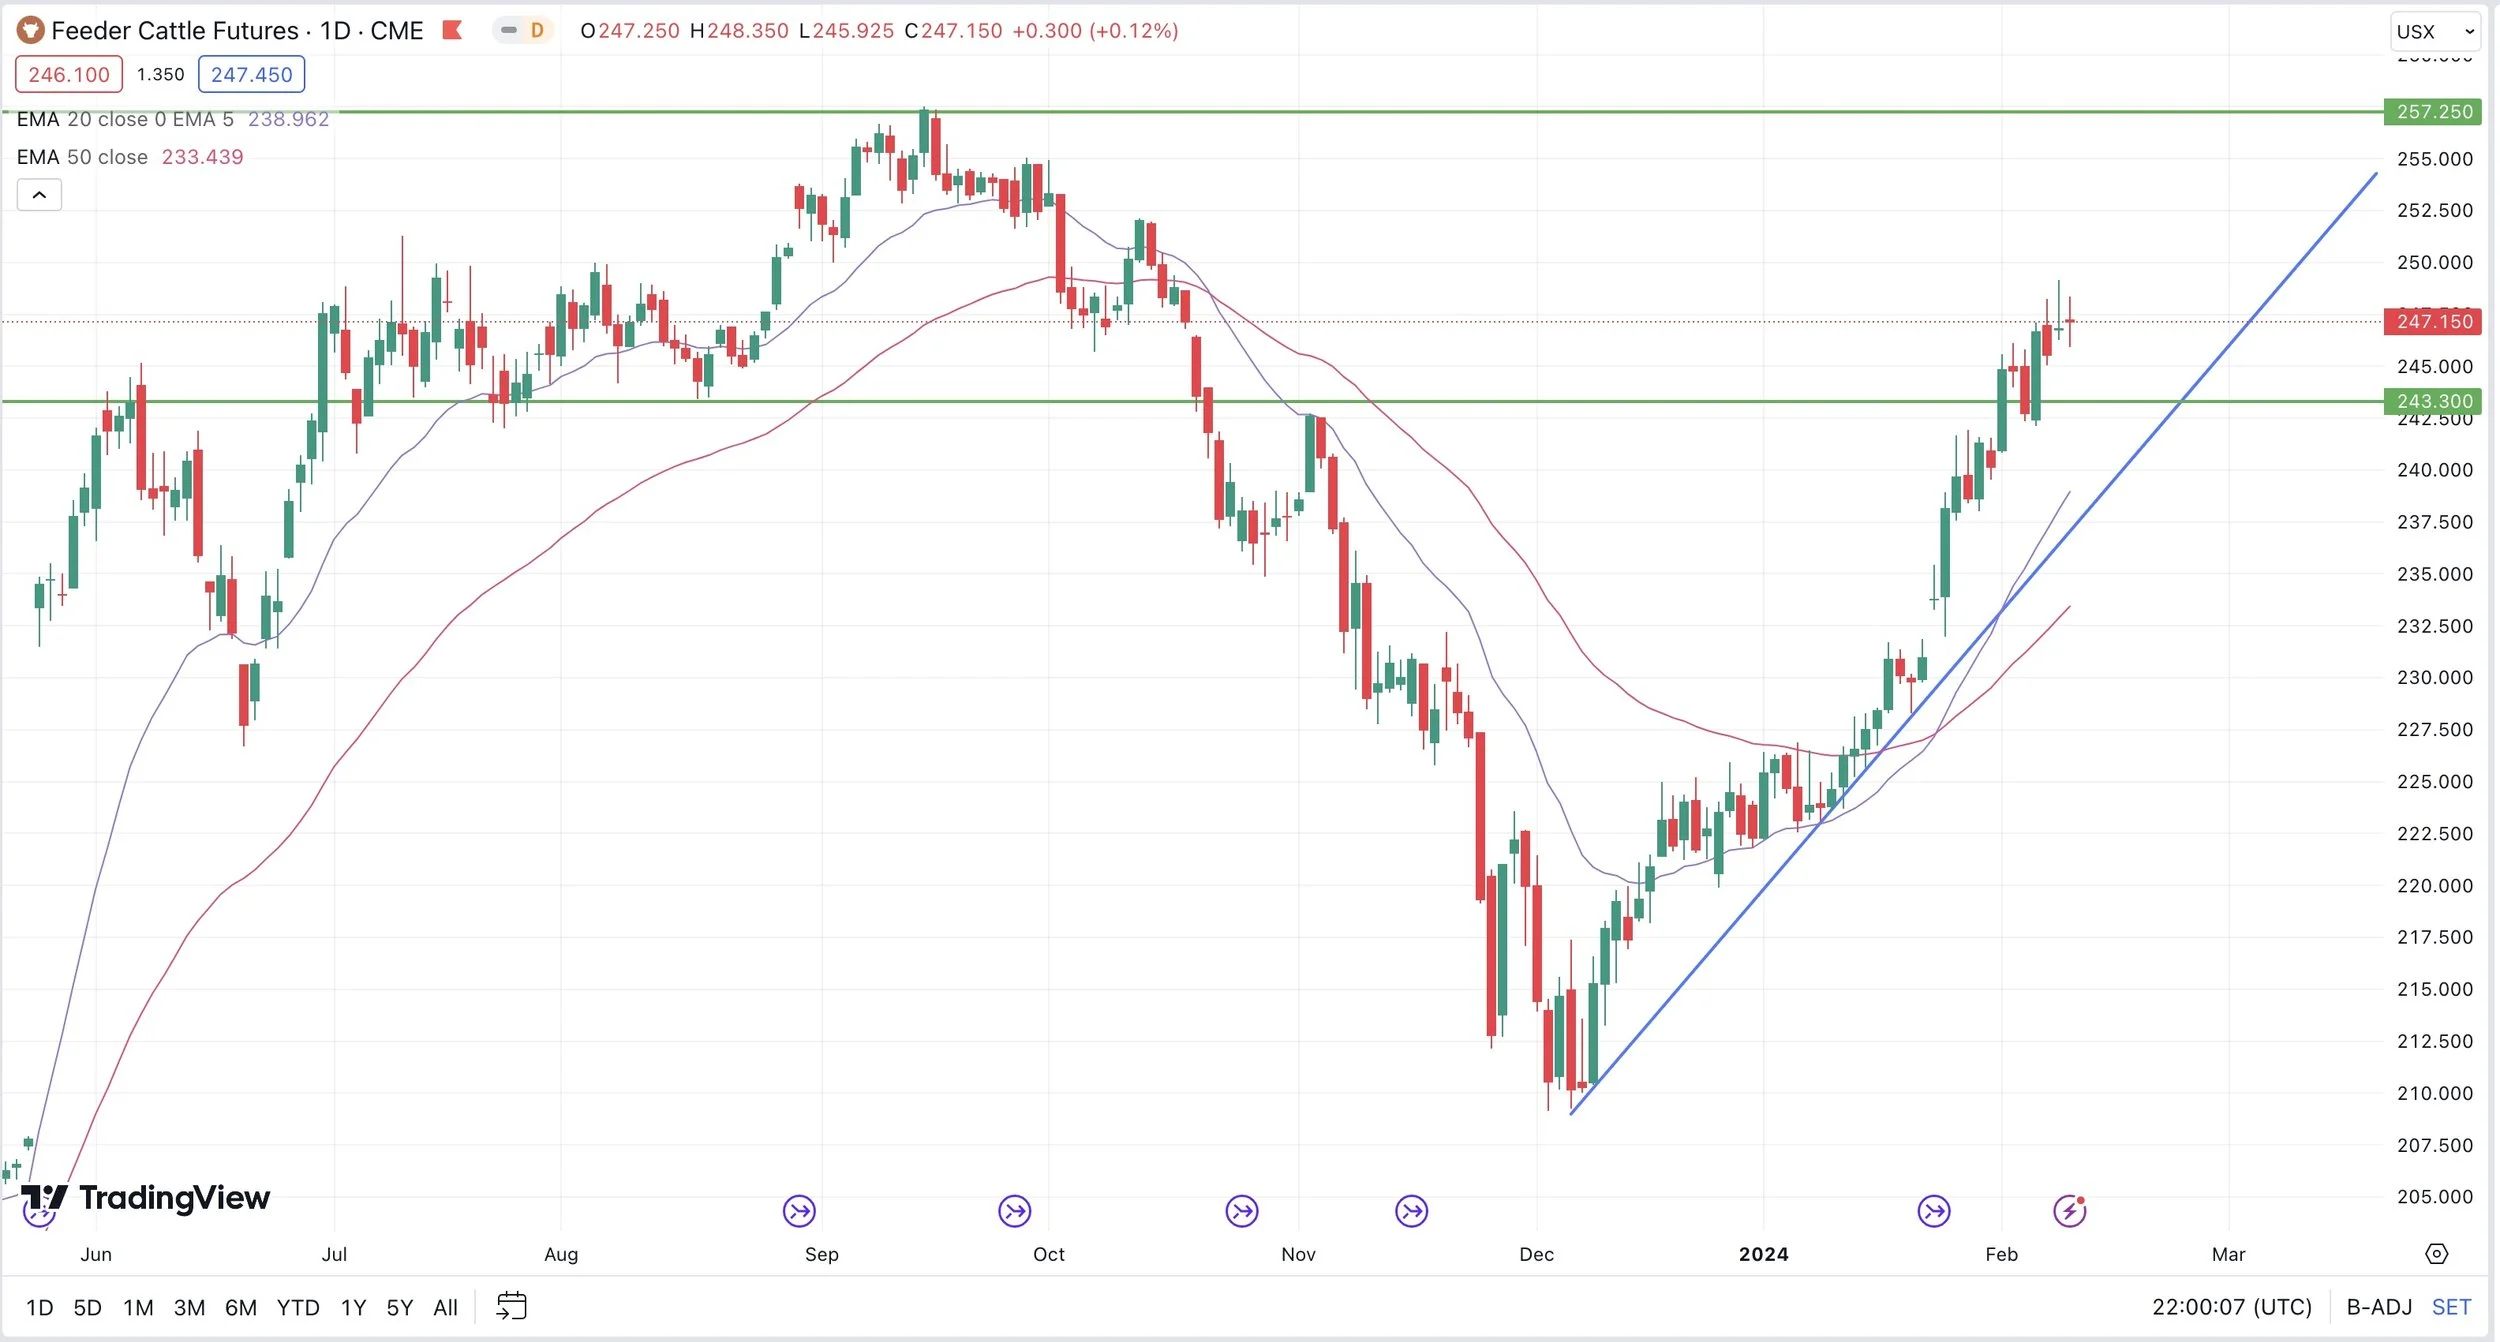Screen dimensions: 2500x1342
Task: Click the 247.450 buy price button
Action: pyautogui.click(x=251, y=75)
